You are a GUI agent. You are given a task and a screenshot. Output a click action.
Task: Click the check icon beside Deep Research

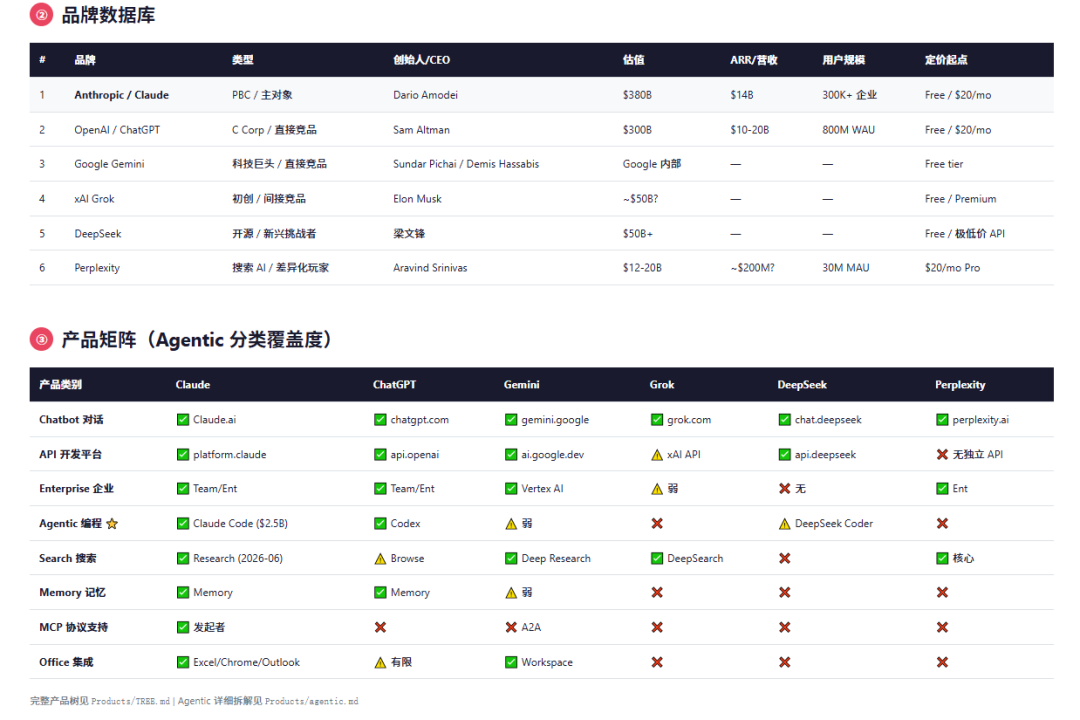(x=511, y=558)
